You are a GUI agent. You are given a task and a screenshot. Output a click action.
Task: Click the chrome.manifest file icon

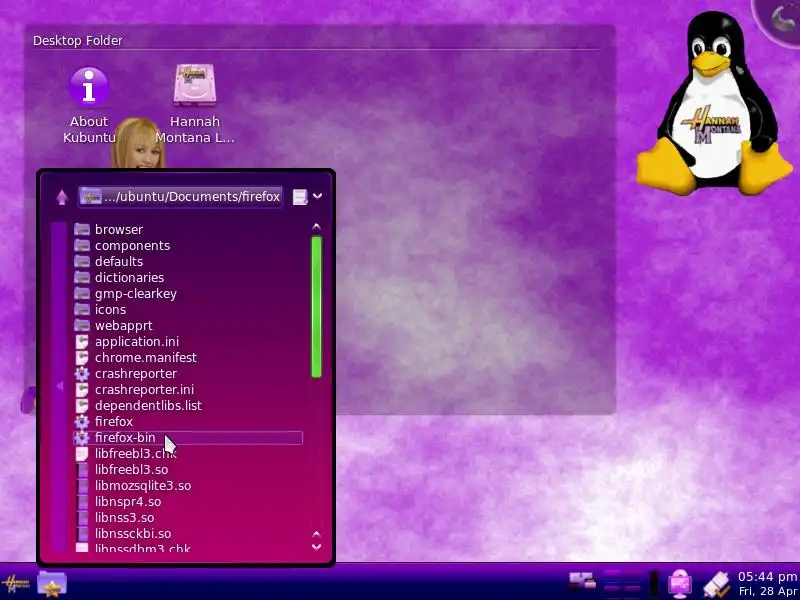coord(82,358)
